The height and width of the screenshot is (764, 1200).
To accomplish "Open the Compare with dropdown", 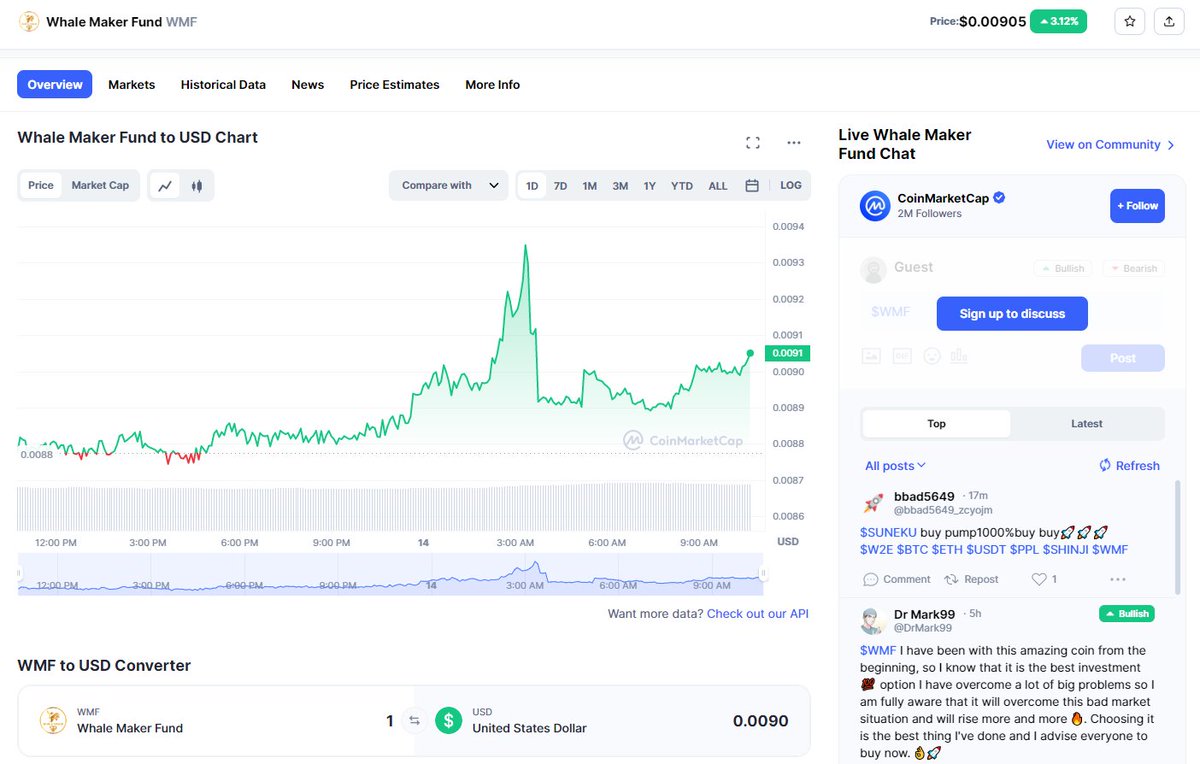I will pyautogui.click(x=449, y=185).
